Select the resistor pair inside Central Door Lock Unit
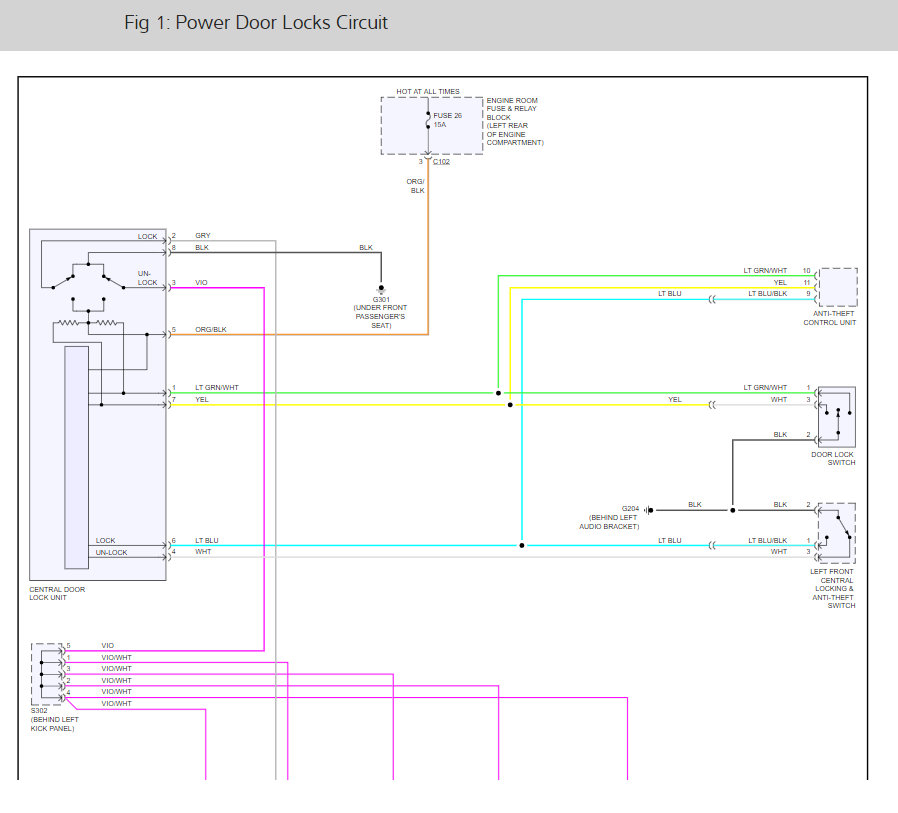Screen dimensions: 898x813 [88, 323]
